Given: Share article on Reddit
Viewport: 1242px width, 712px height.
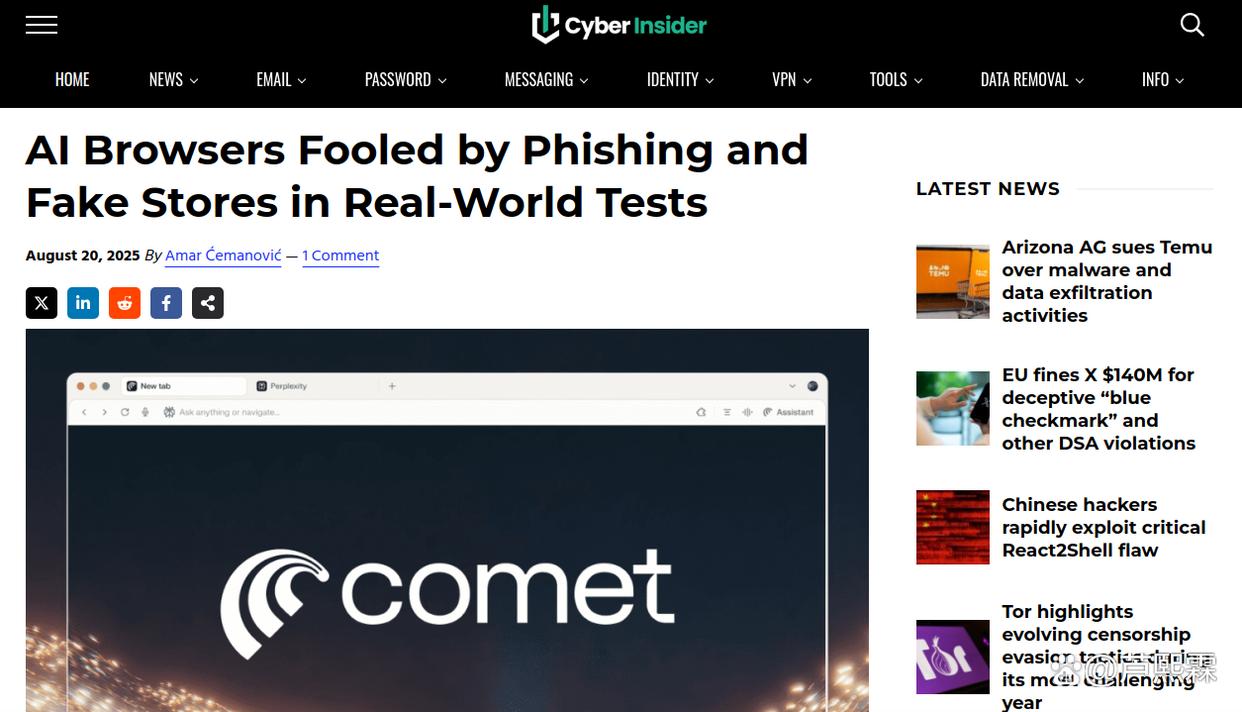Looking at the screenshot, I should (x=125, y=303).
